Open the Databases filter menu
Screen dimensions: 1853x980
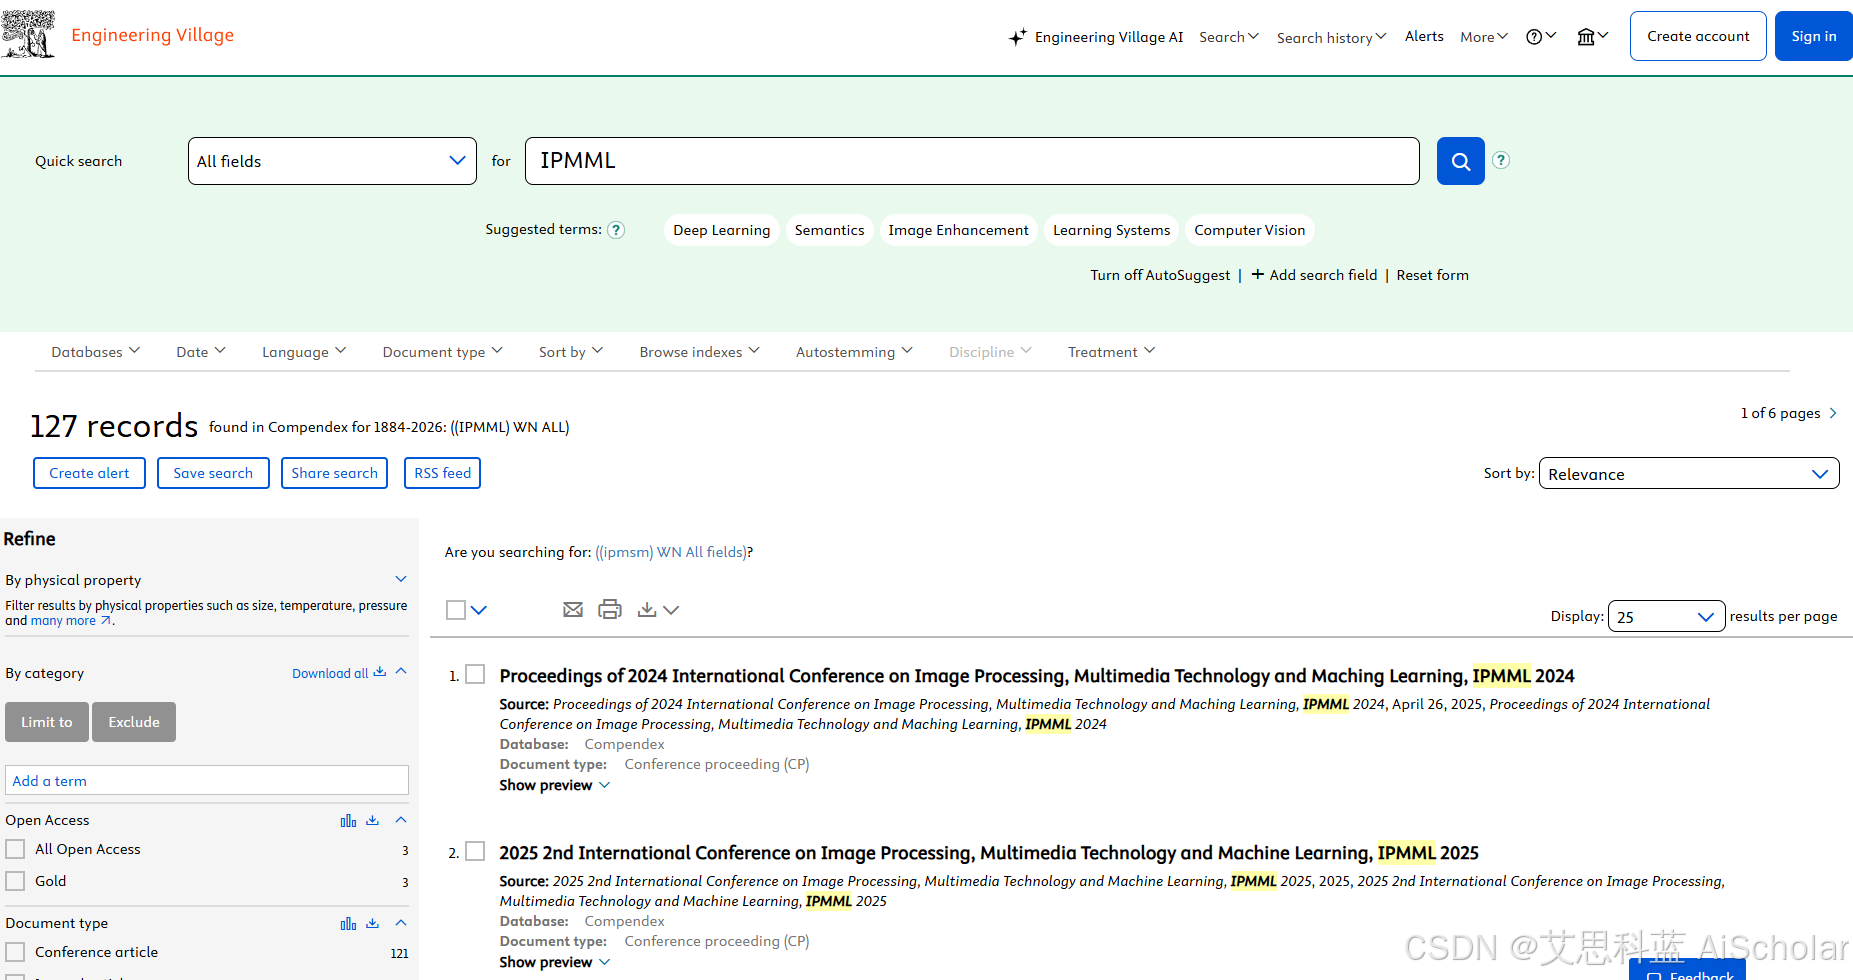[96, 352]
